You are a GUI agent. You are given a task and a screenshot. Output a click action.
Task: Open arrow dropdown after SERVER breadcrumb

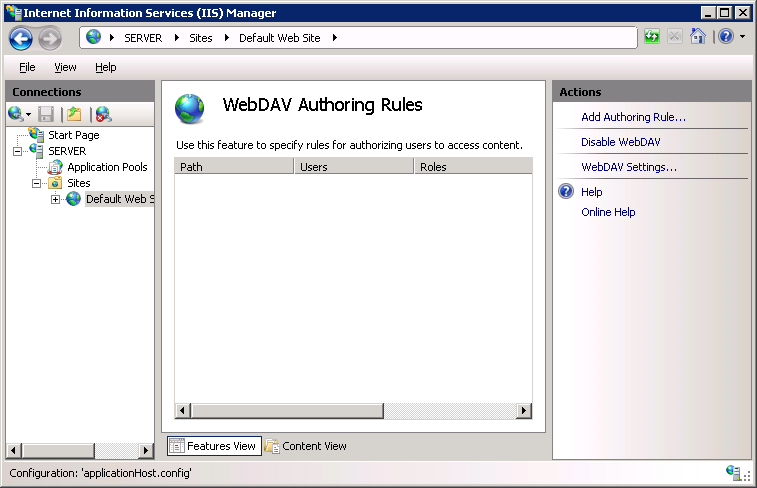(177, 38)
